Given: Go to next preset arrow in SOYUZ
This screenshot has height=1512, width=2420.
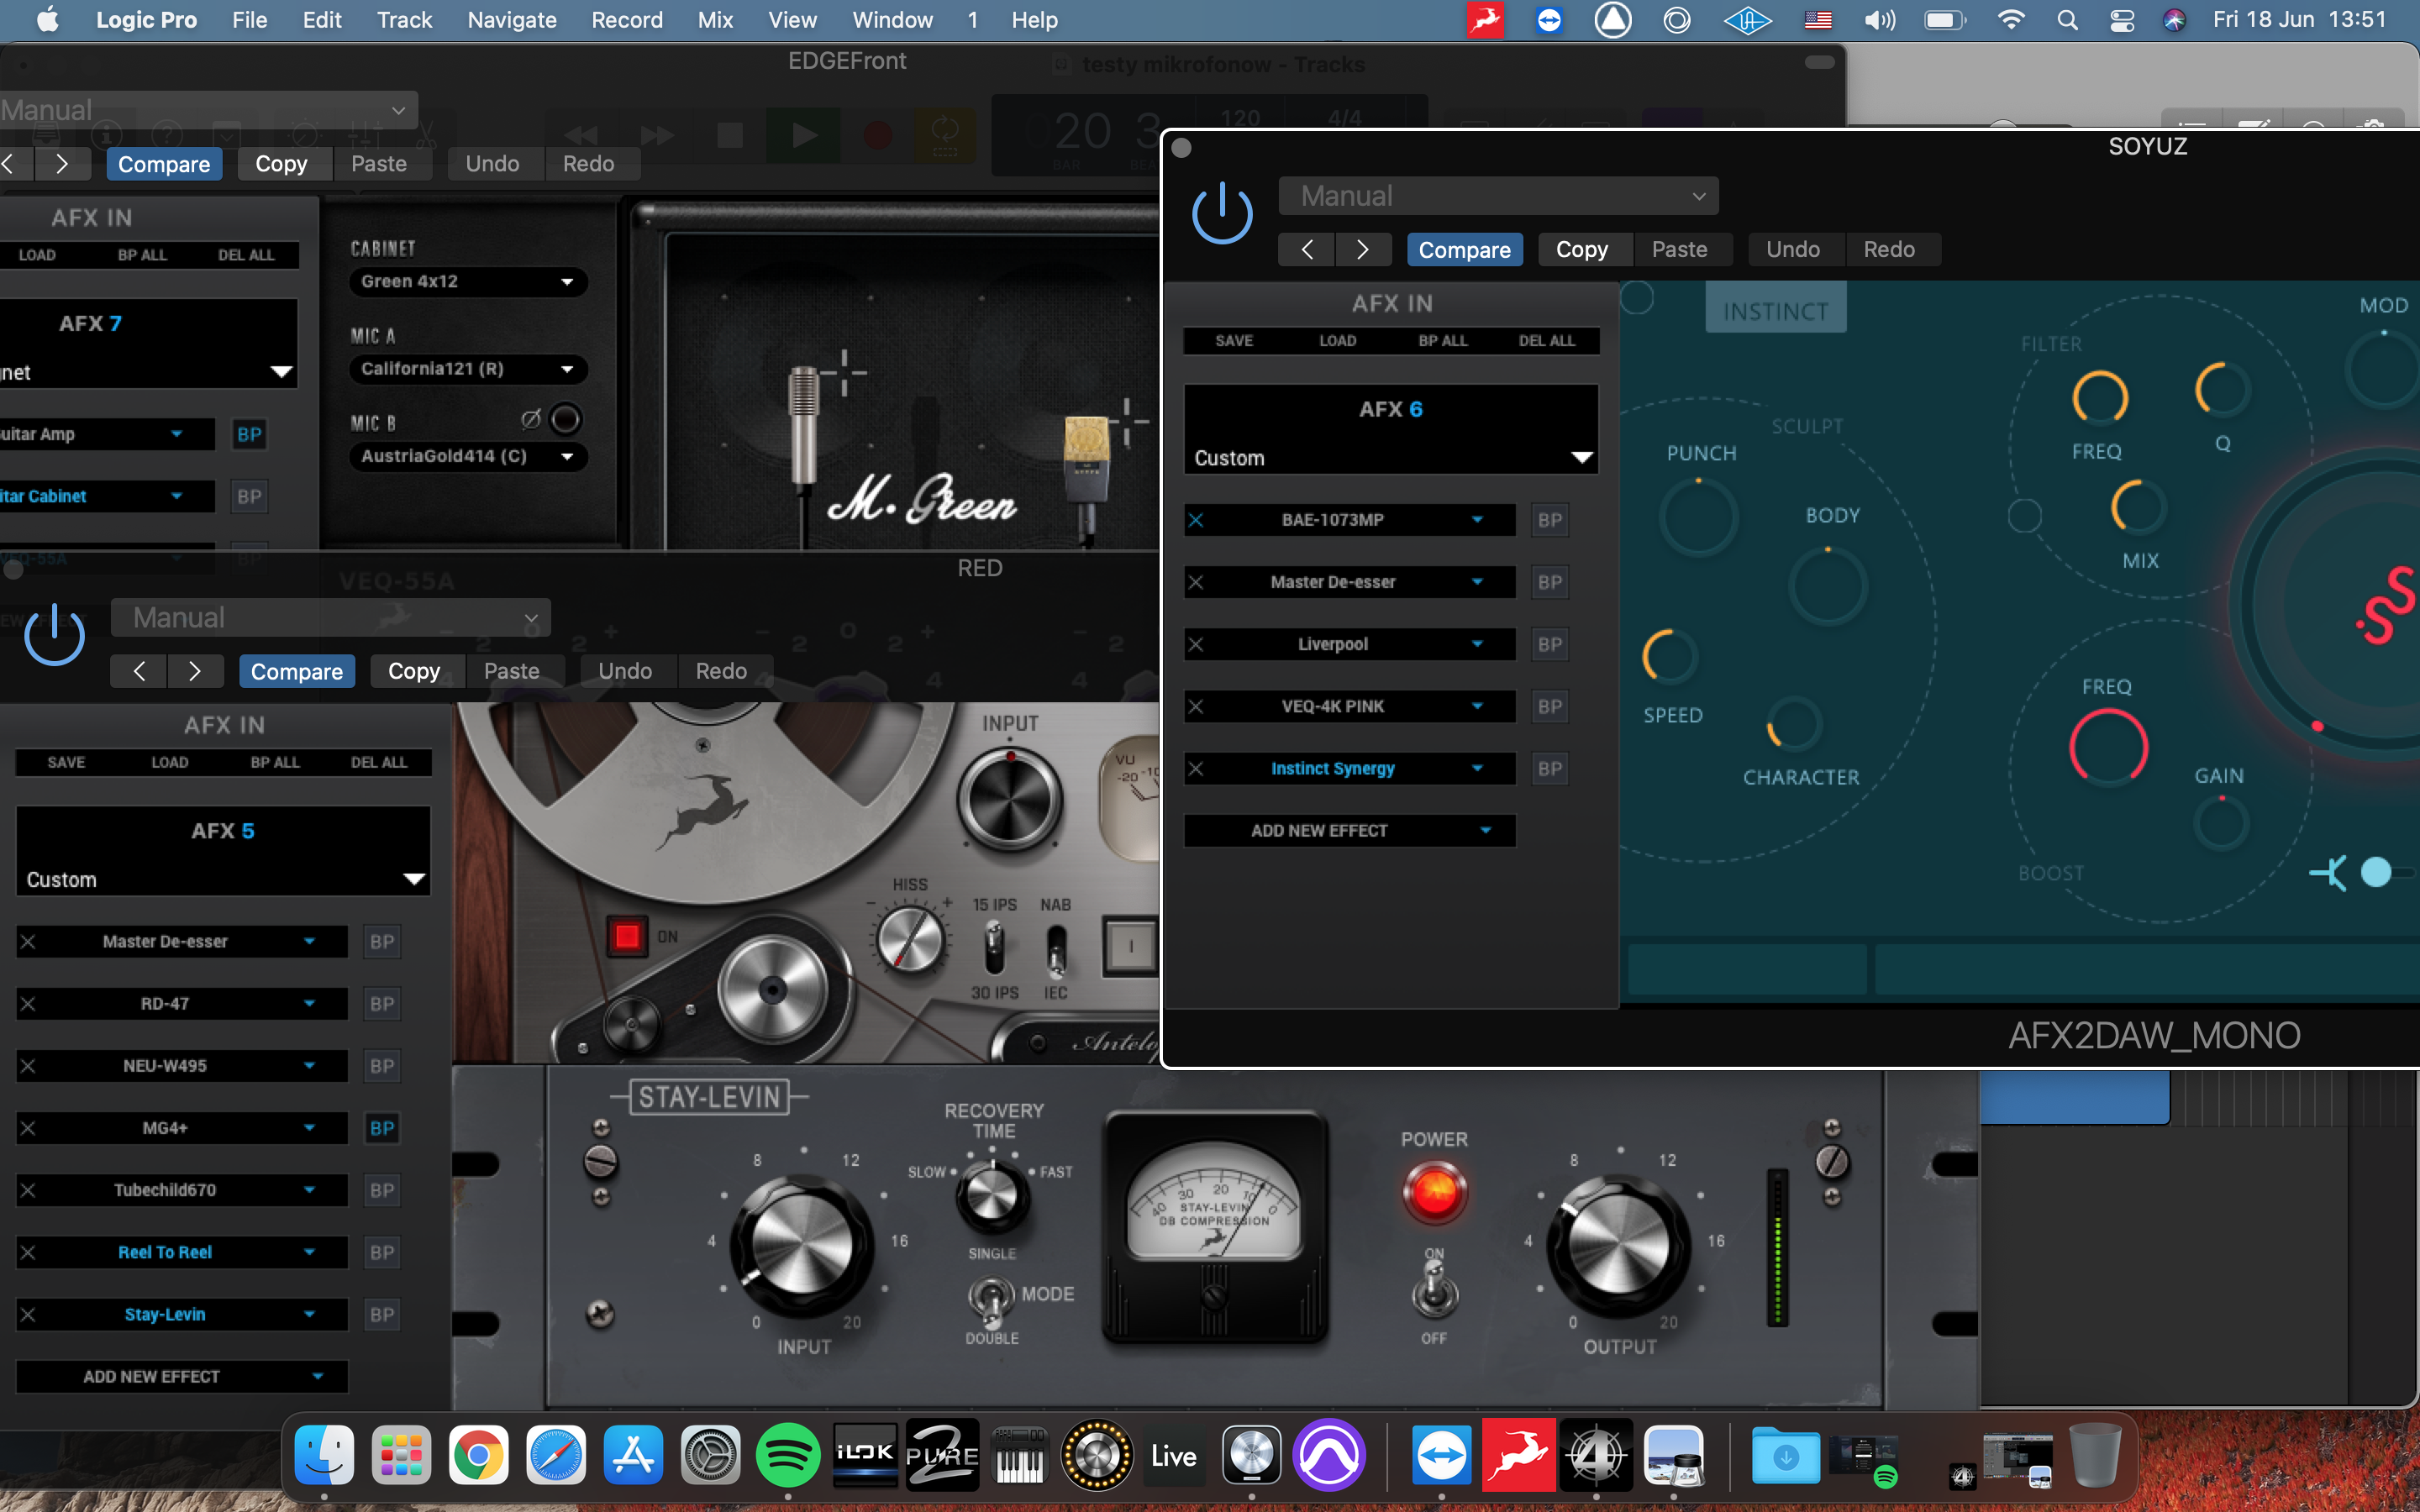Looking at the screenshot, I should 1362,249.
